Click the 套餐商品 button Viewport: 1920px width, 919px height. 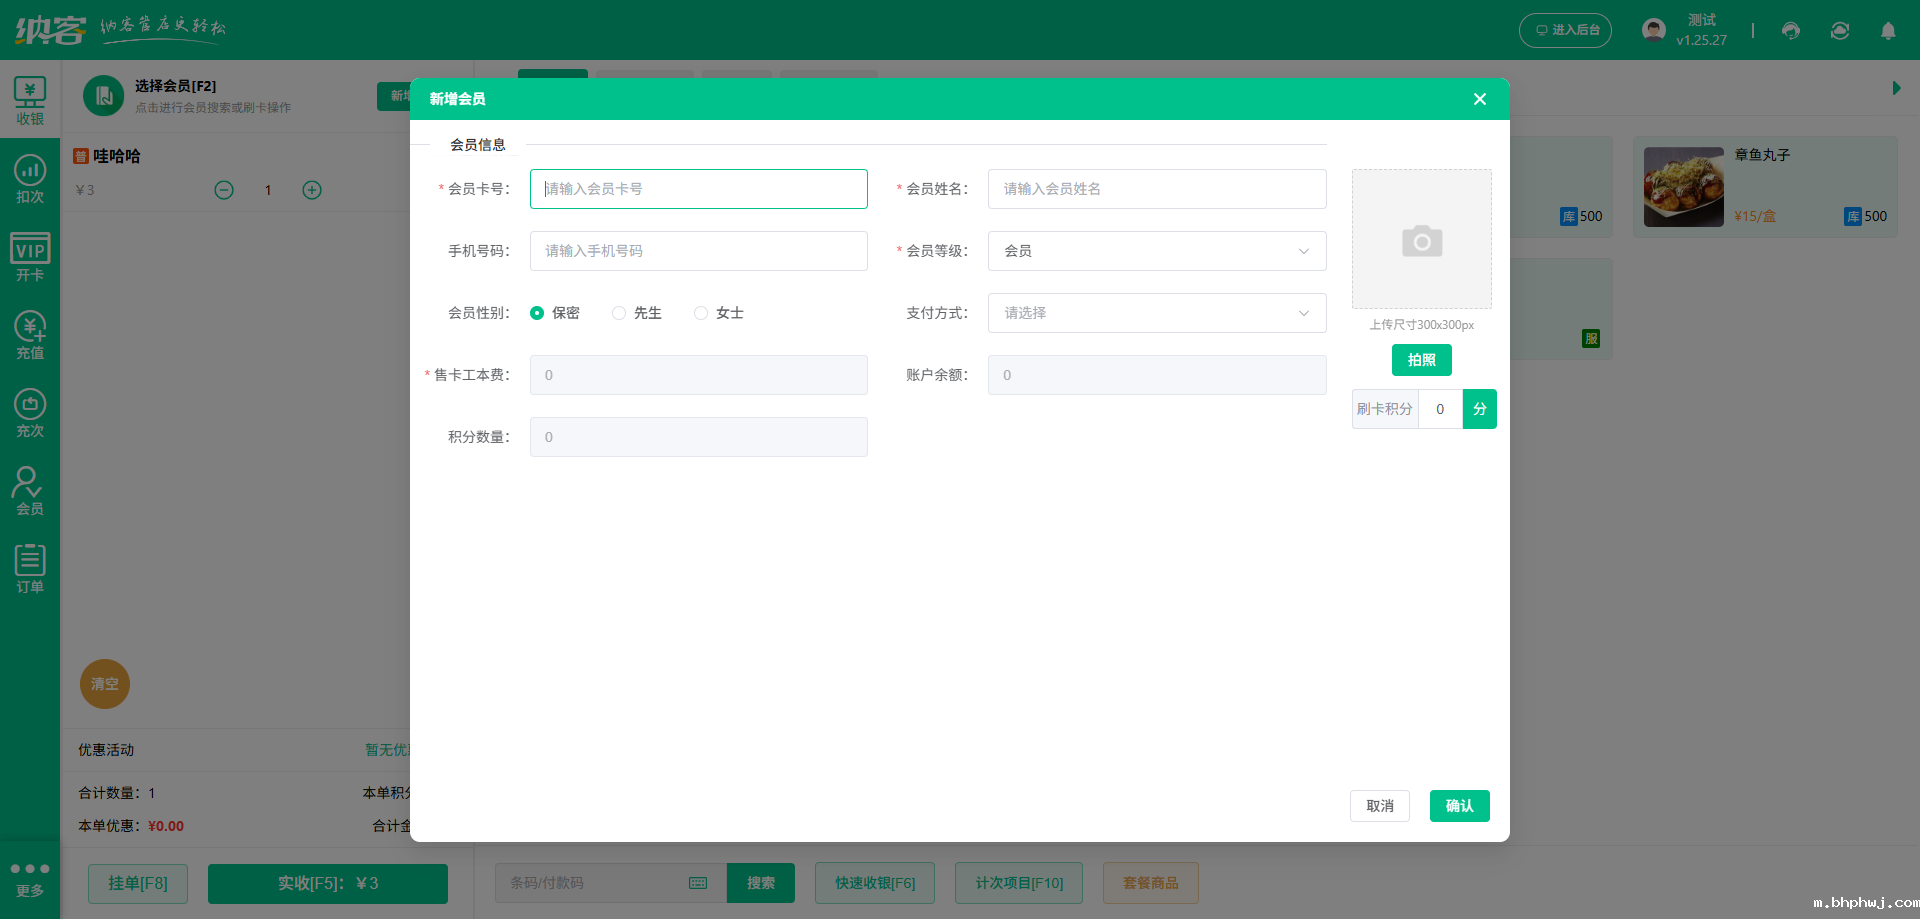pos(1151,883)
